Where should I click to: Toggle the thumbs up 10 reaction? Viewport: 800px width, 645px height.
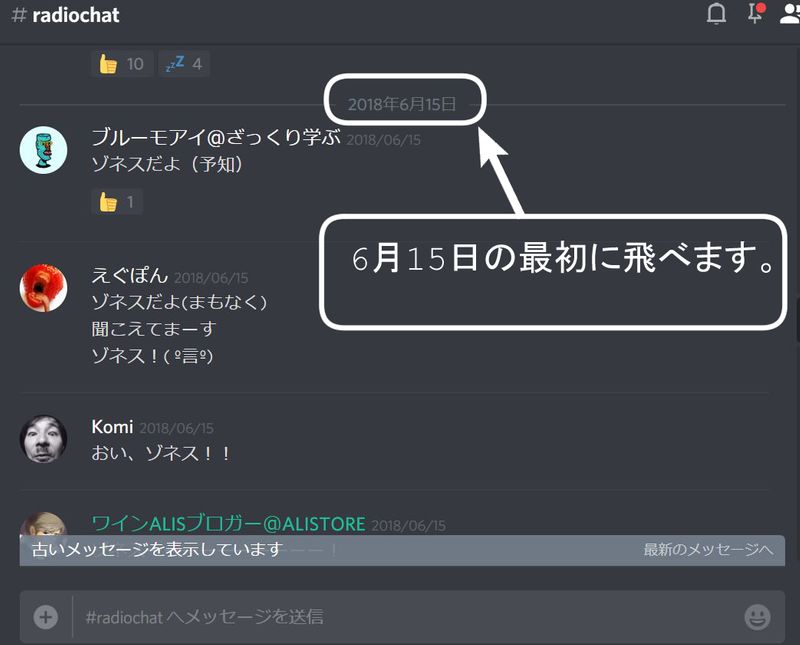click(x=121, y=64)
